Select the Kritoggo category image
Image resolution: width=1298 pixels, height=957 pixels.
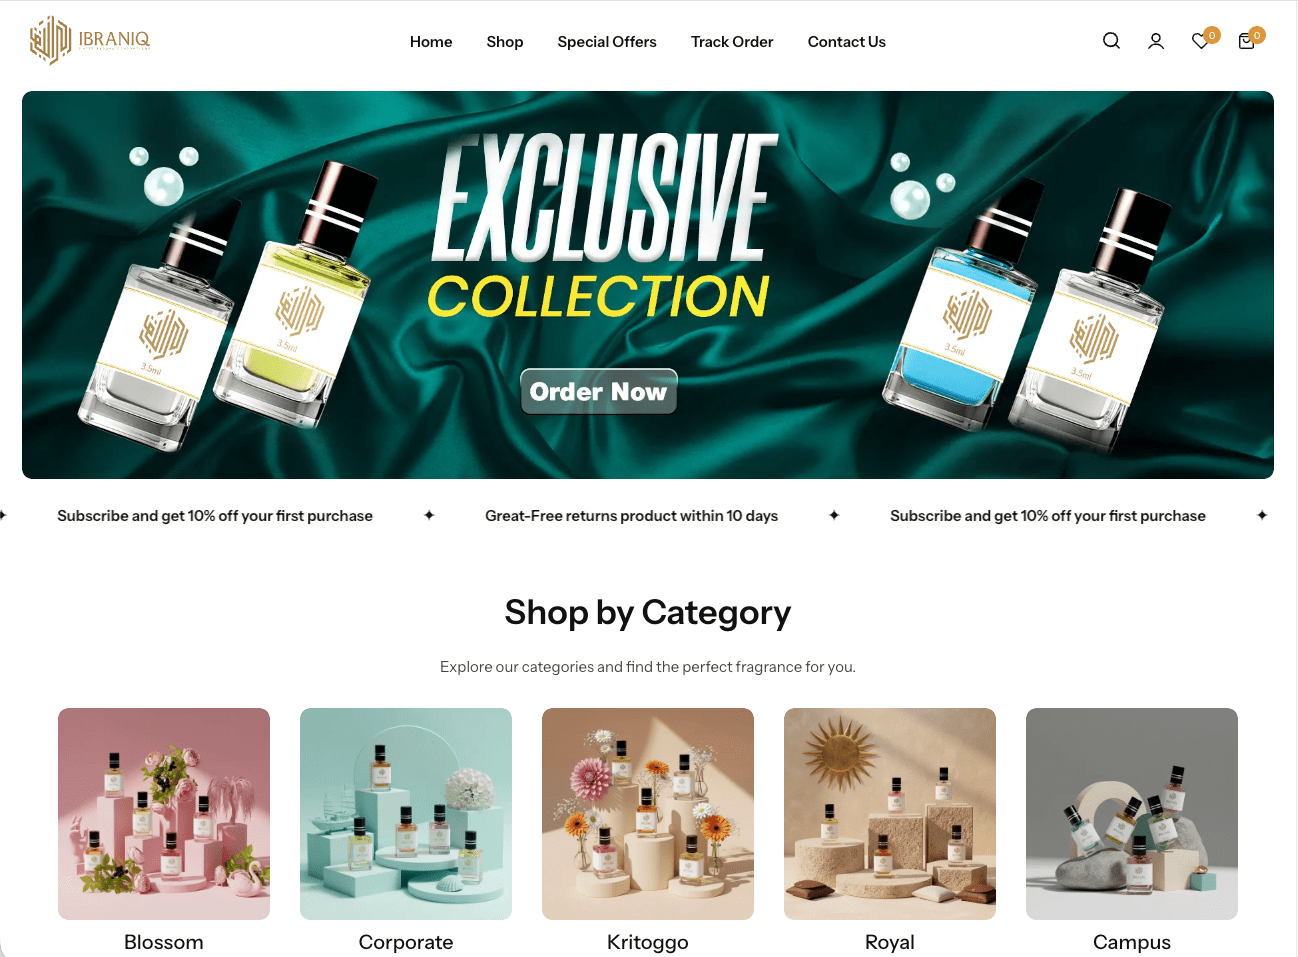648,814
